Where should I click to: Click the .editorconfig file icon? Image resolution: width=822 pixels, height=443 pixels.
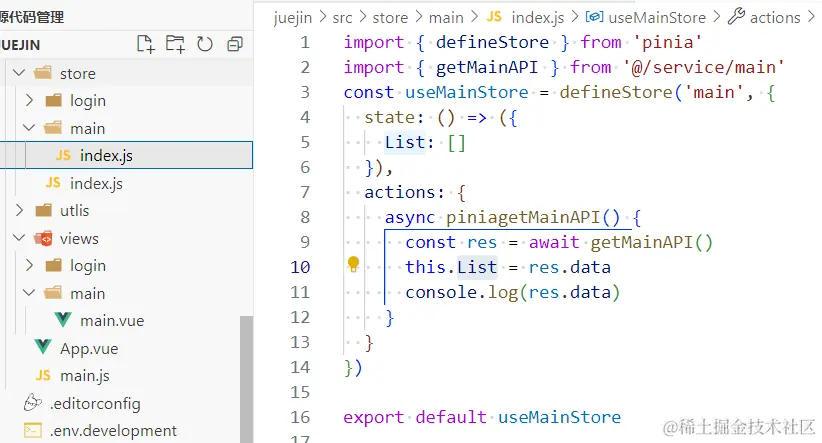coord(33,403)
